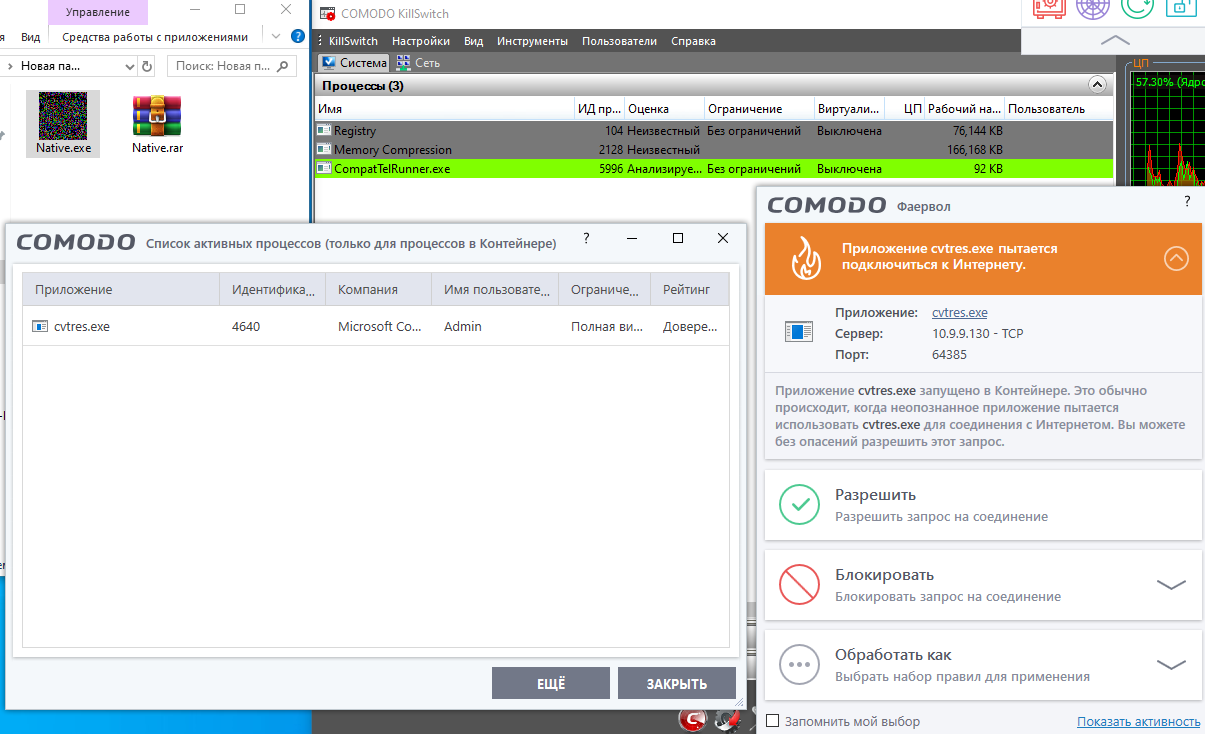
Task: Open the Показать активность link
Action: [1138, 721]
